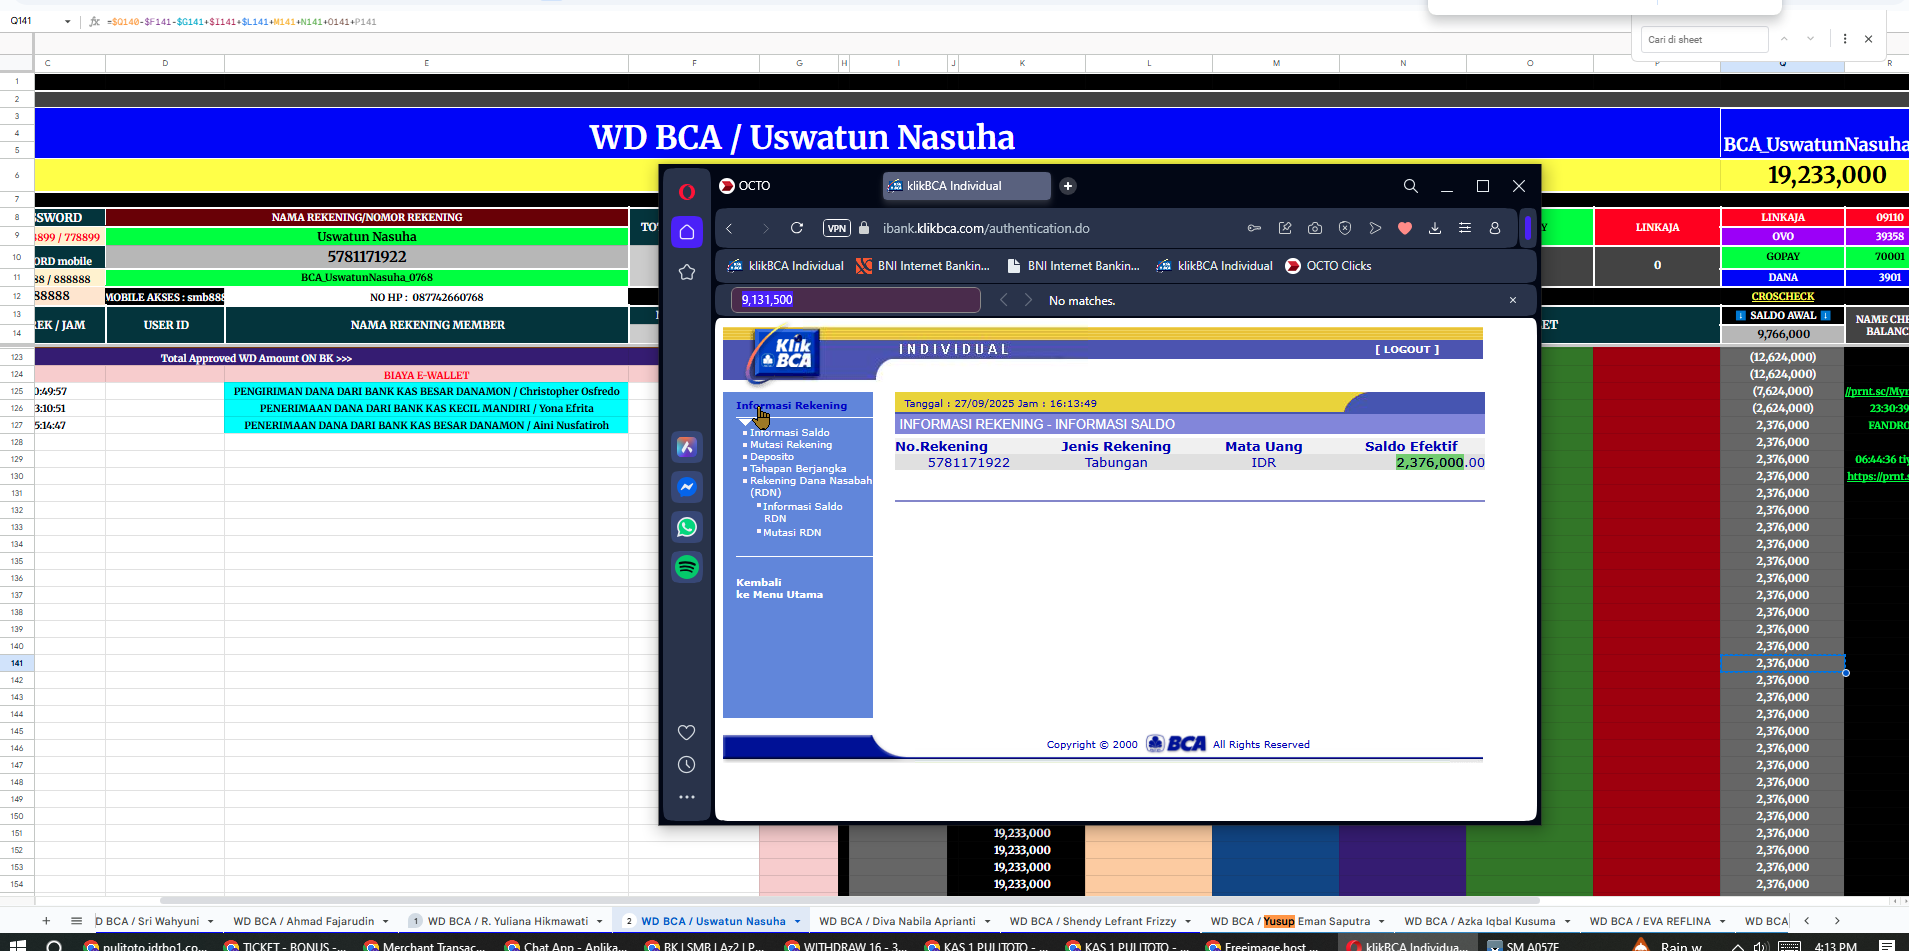
Task: Open Spotify from Opera sidebar
Action: click(687, 567)
